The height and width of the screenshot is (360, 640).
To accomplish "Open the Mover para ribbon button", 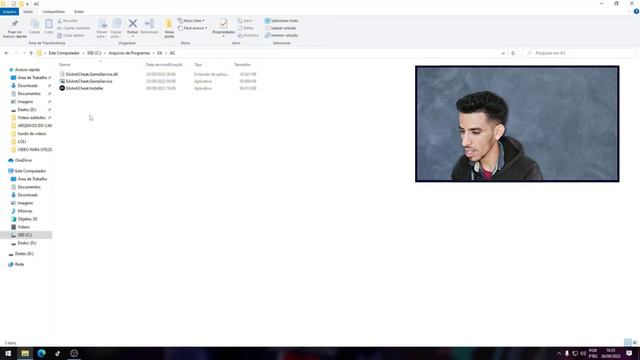I will point(102,28).
